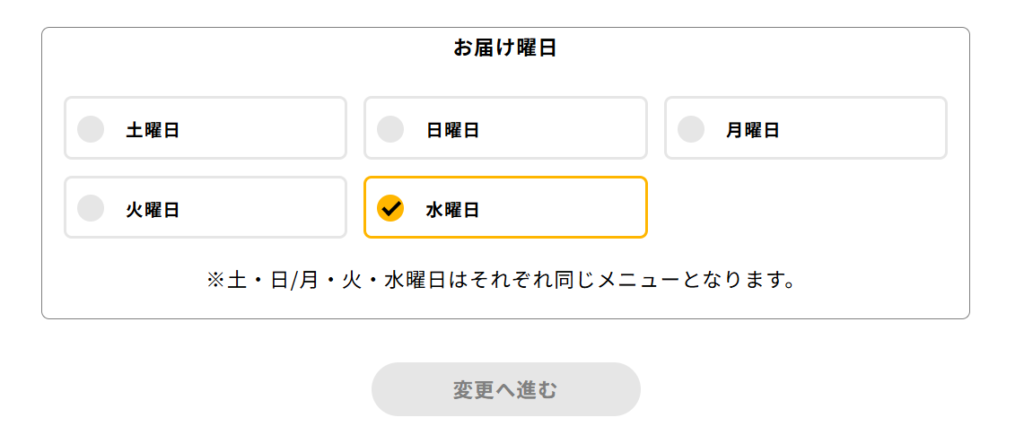Click the 日曜日 label text
The width and height of the screenshot is (1024, 435).
(x=452, y=130)
